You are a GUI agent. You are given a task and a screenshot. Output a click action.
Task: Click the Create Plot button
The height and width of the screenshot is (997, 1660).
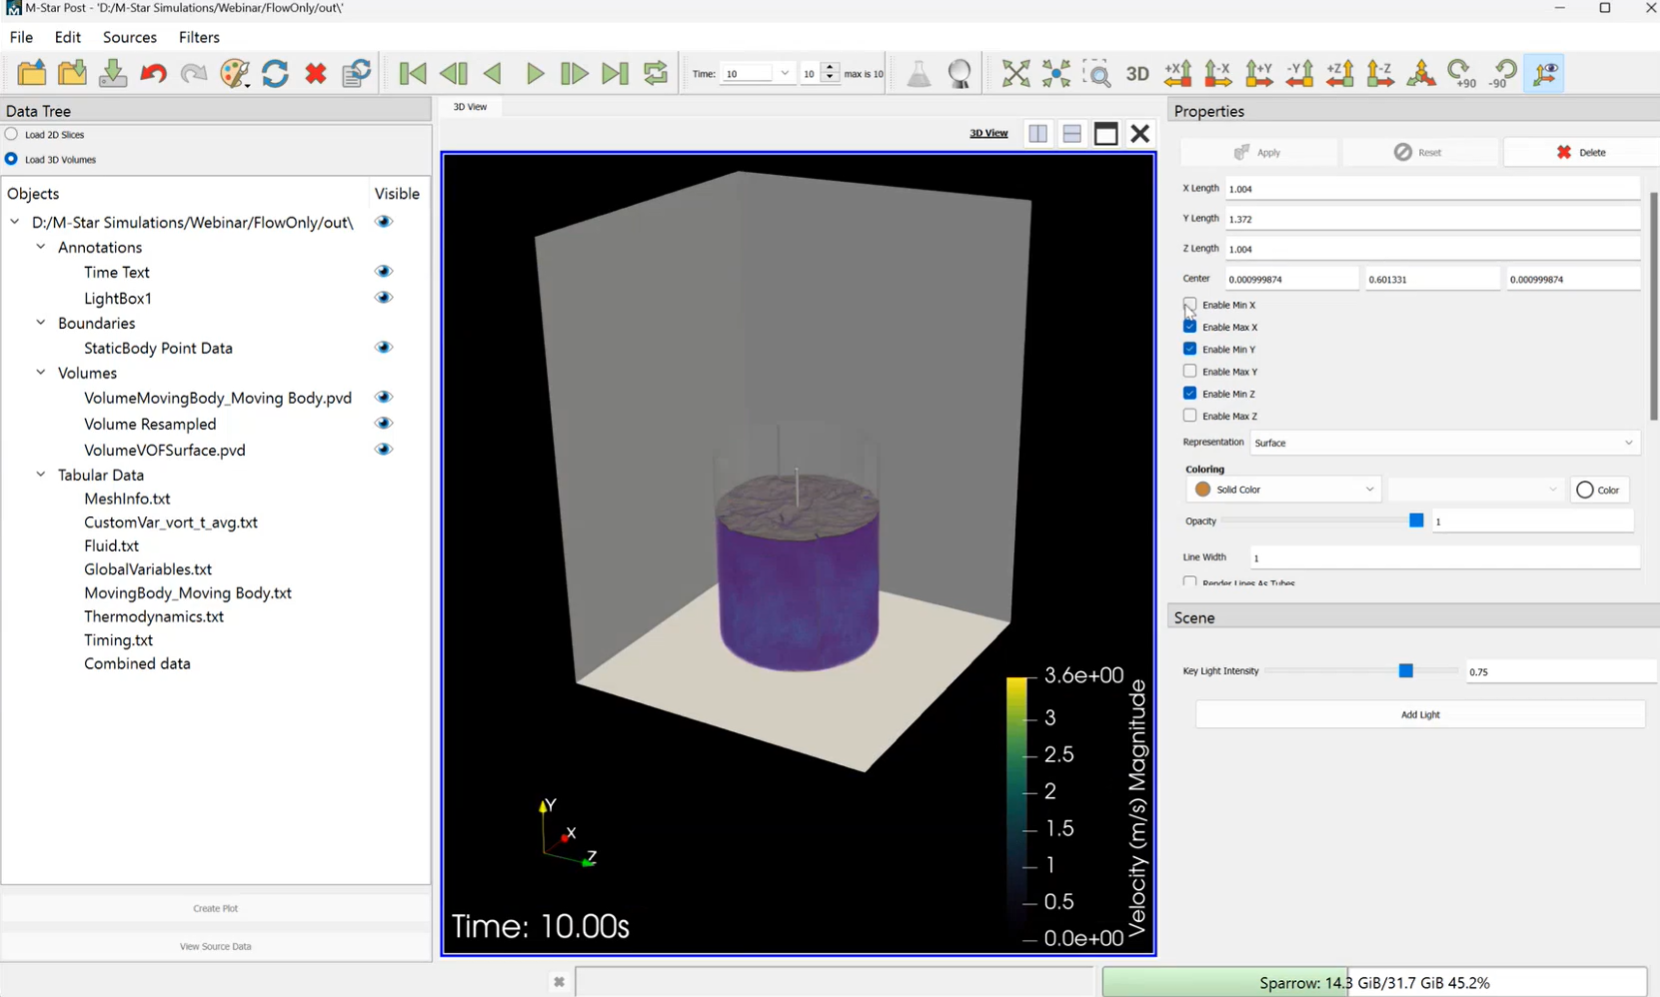[x=215, y=908]
